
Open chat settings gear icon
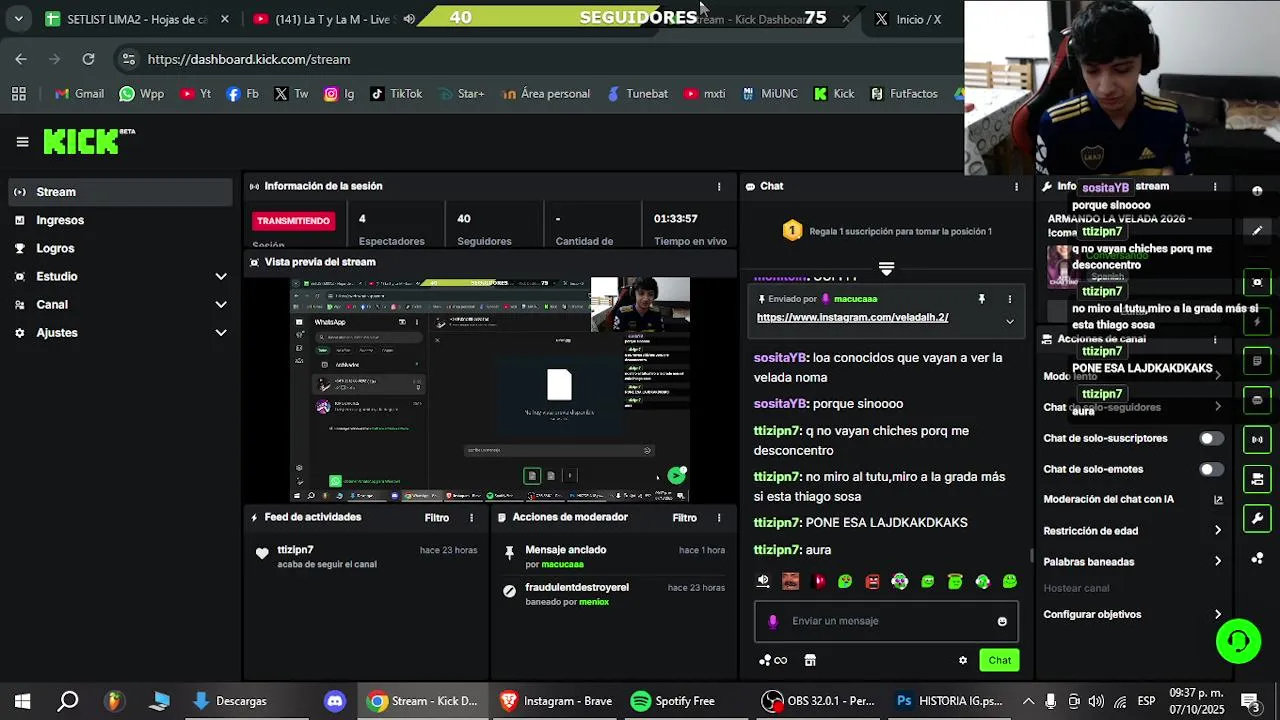[x=963, y=660]
